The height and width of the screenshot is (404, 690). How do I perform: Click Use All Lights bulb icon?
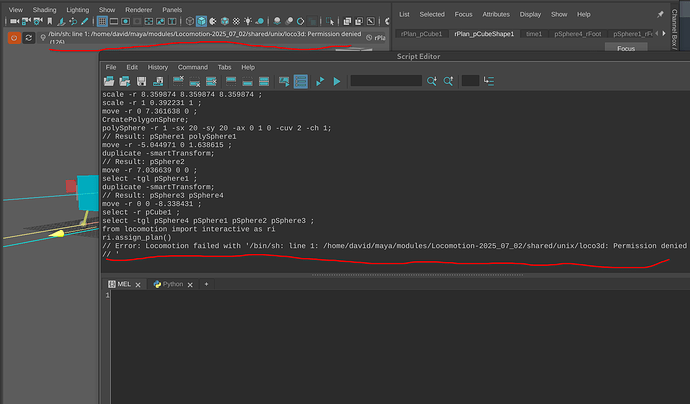click(248, 21)
